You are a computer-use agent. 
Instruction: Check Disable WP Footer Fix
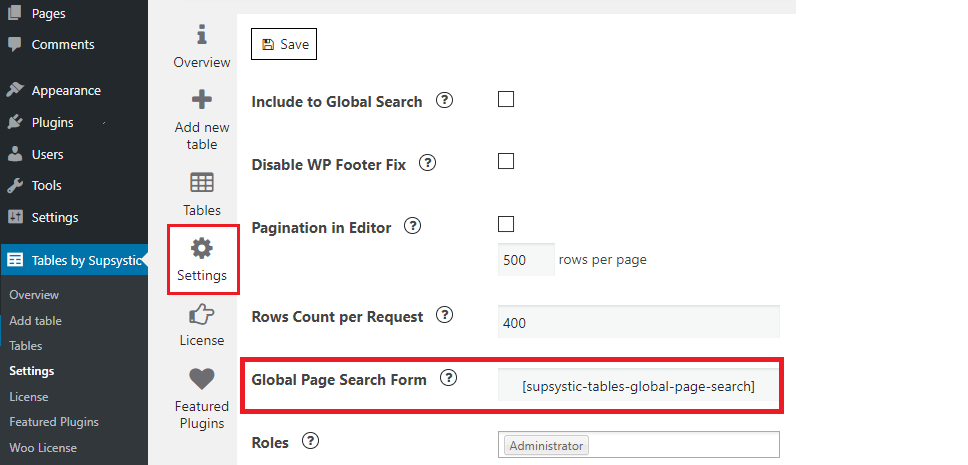(x=506, y=162)
